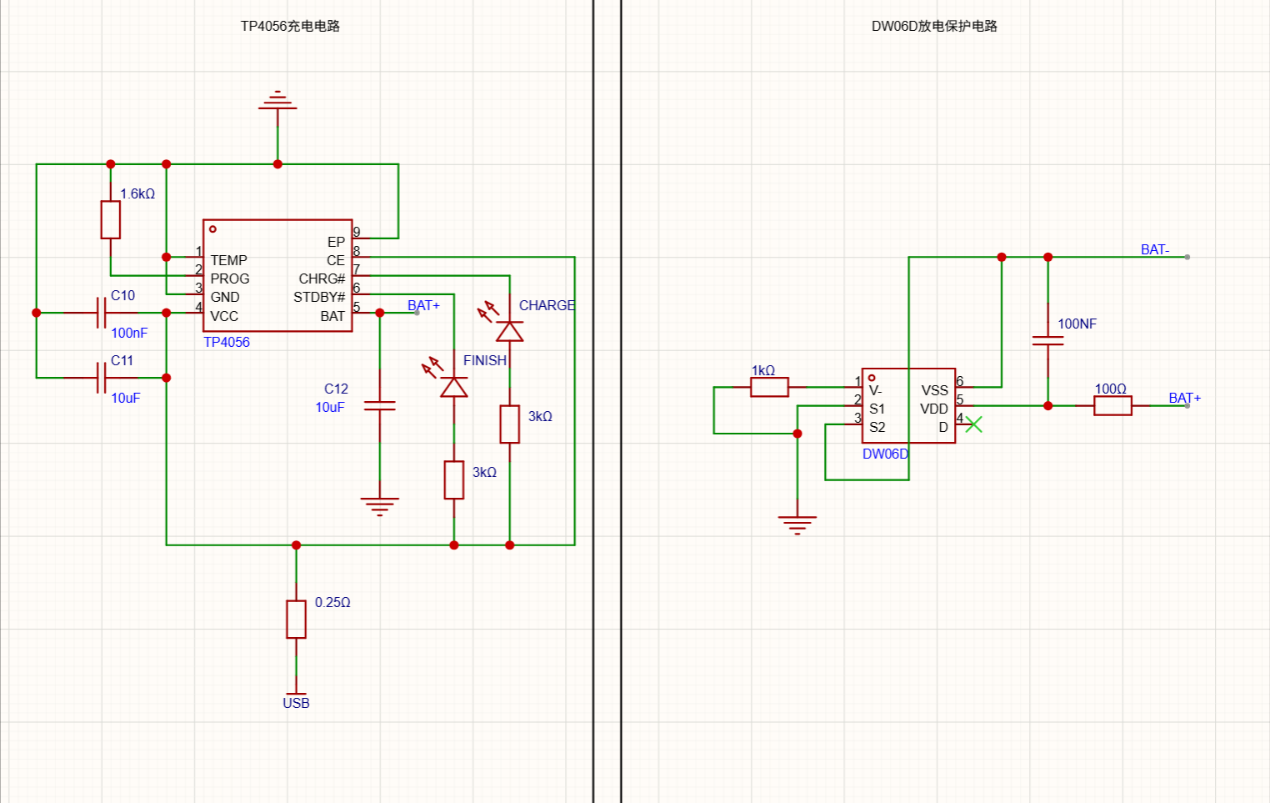Click the VCC pin label
Viewport: 1270px width, 803px height.
pyautogui.click(x=224, y=316)
